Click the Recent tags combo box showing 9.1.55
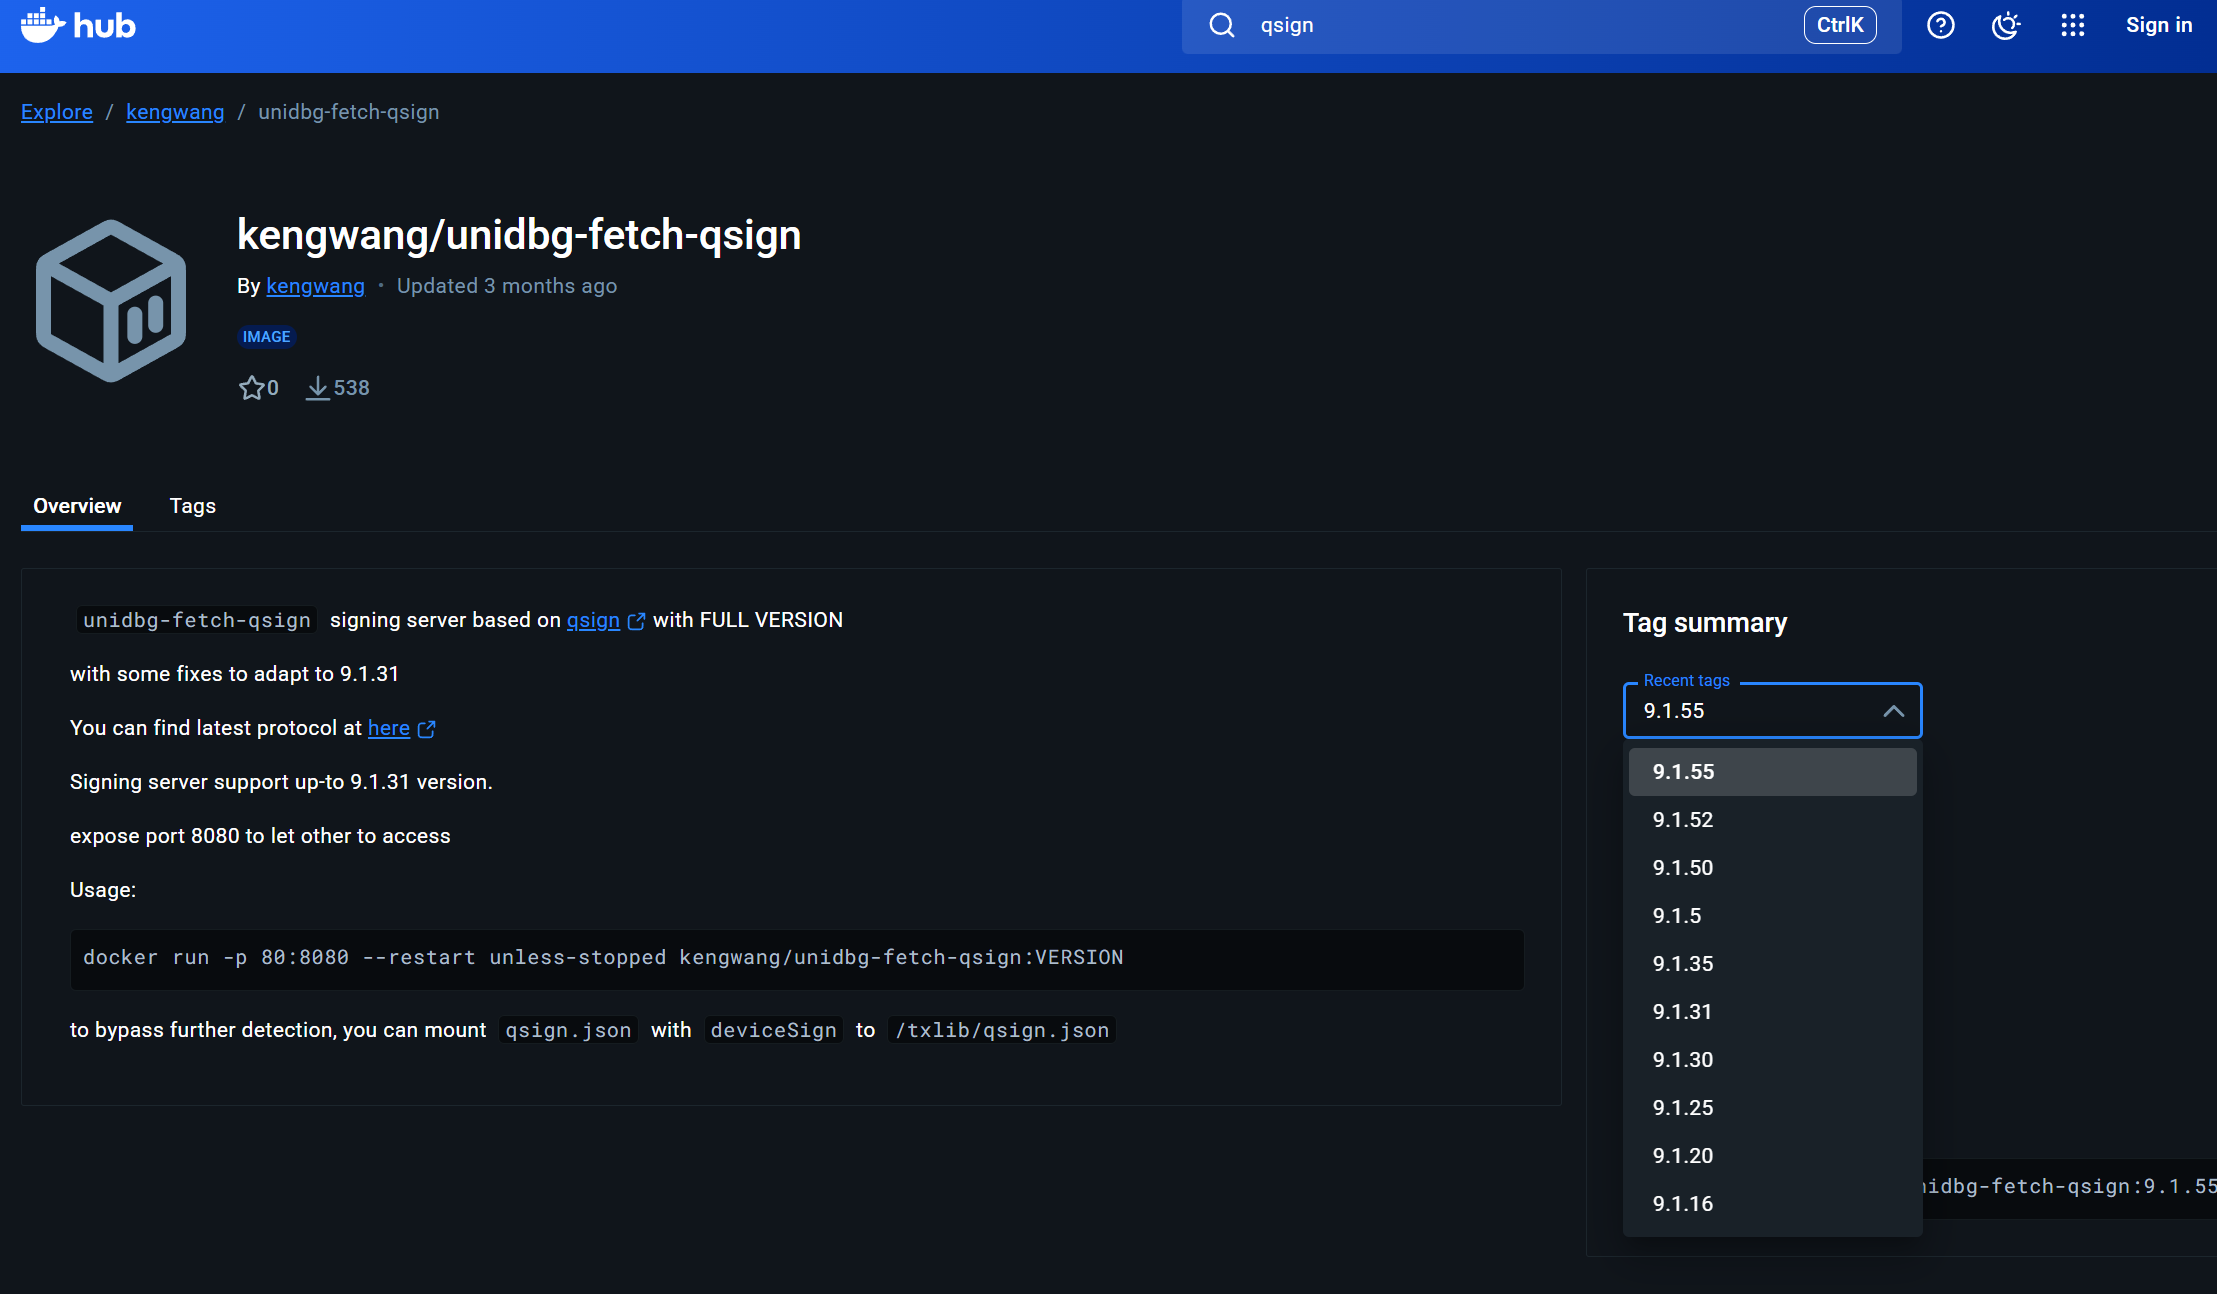The width and height of the screenshot is (2217, 1294). 1772,711
